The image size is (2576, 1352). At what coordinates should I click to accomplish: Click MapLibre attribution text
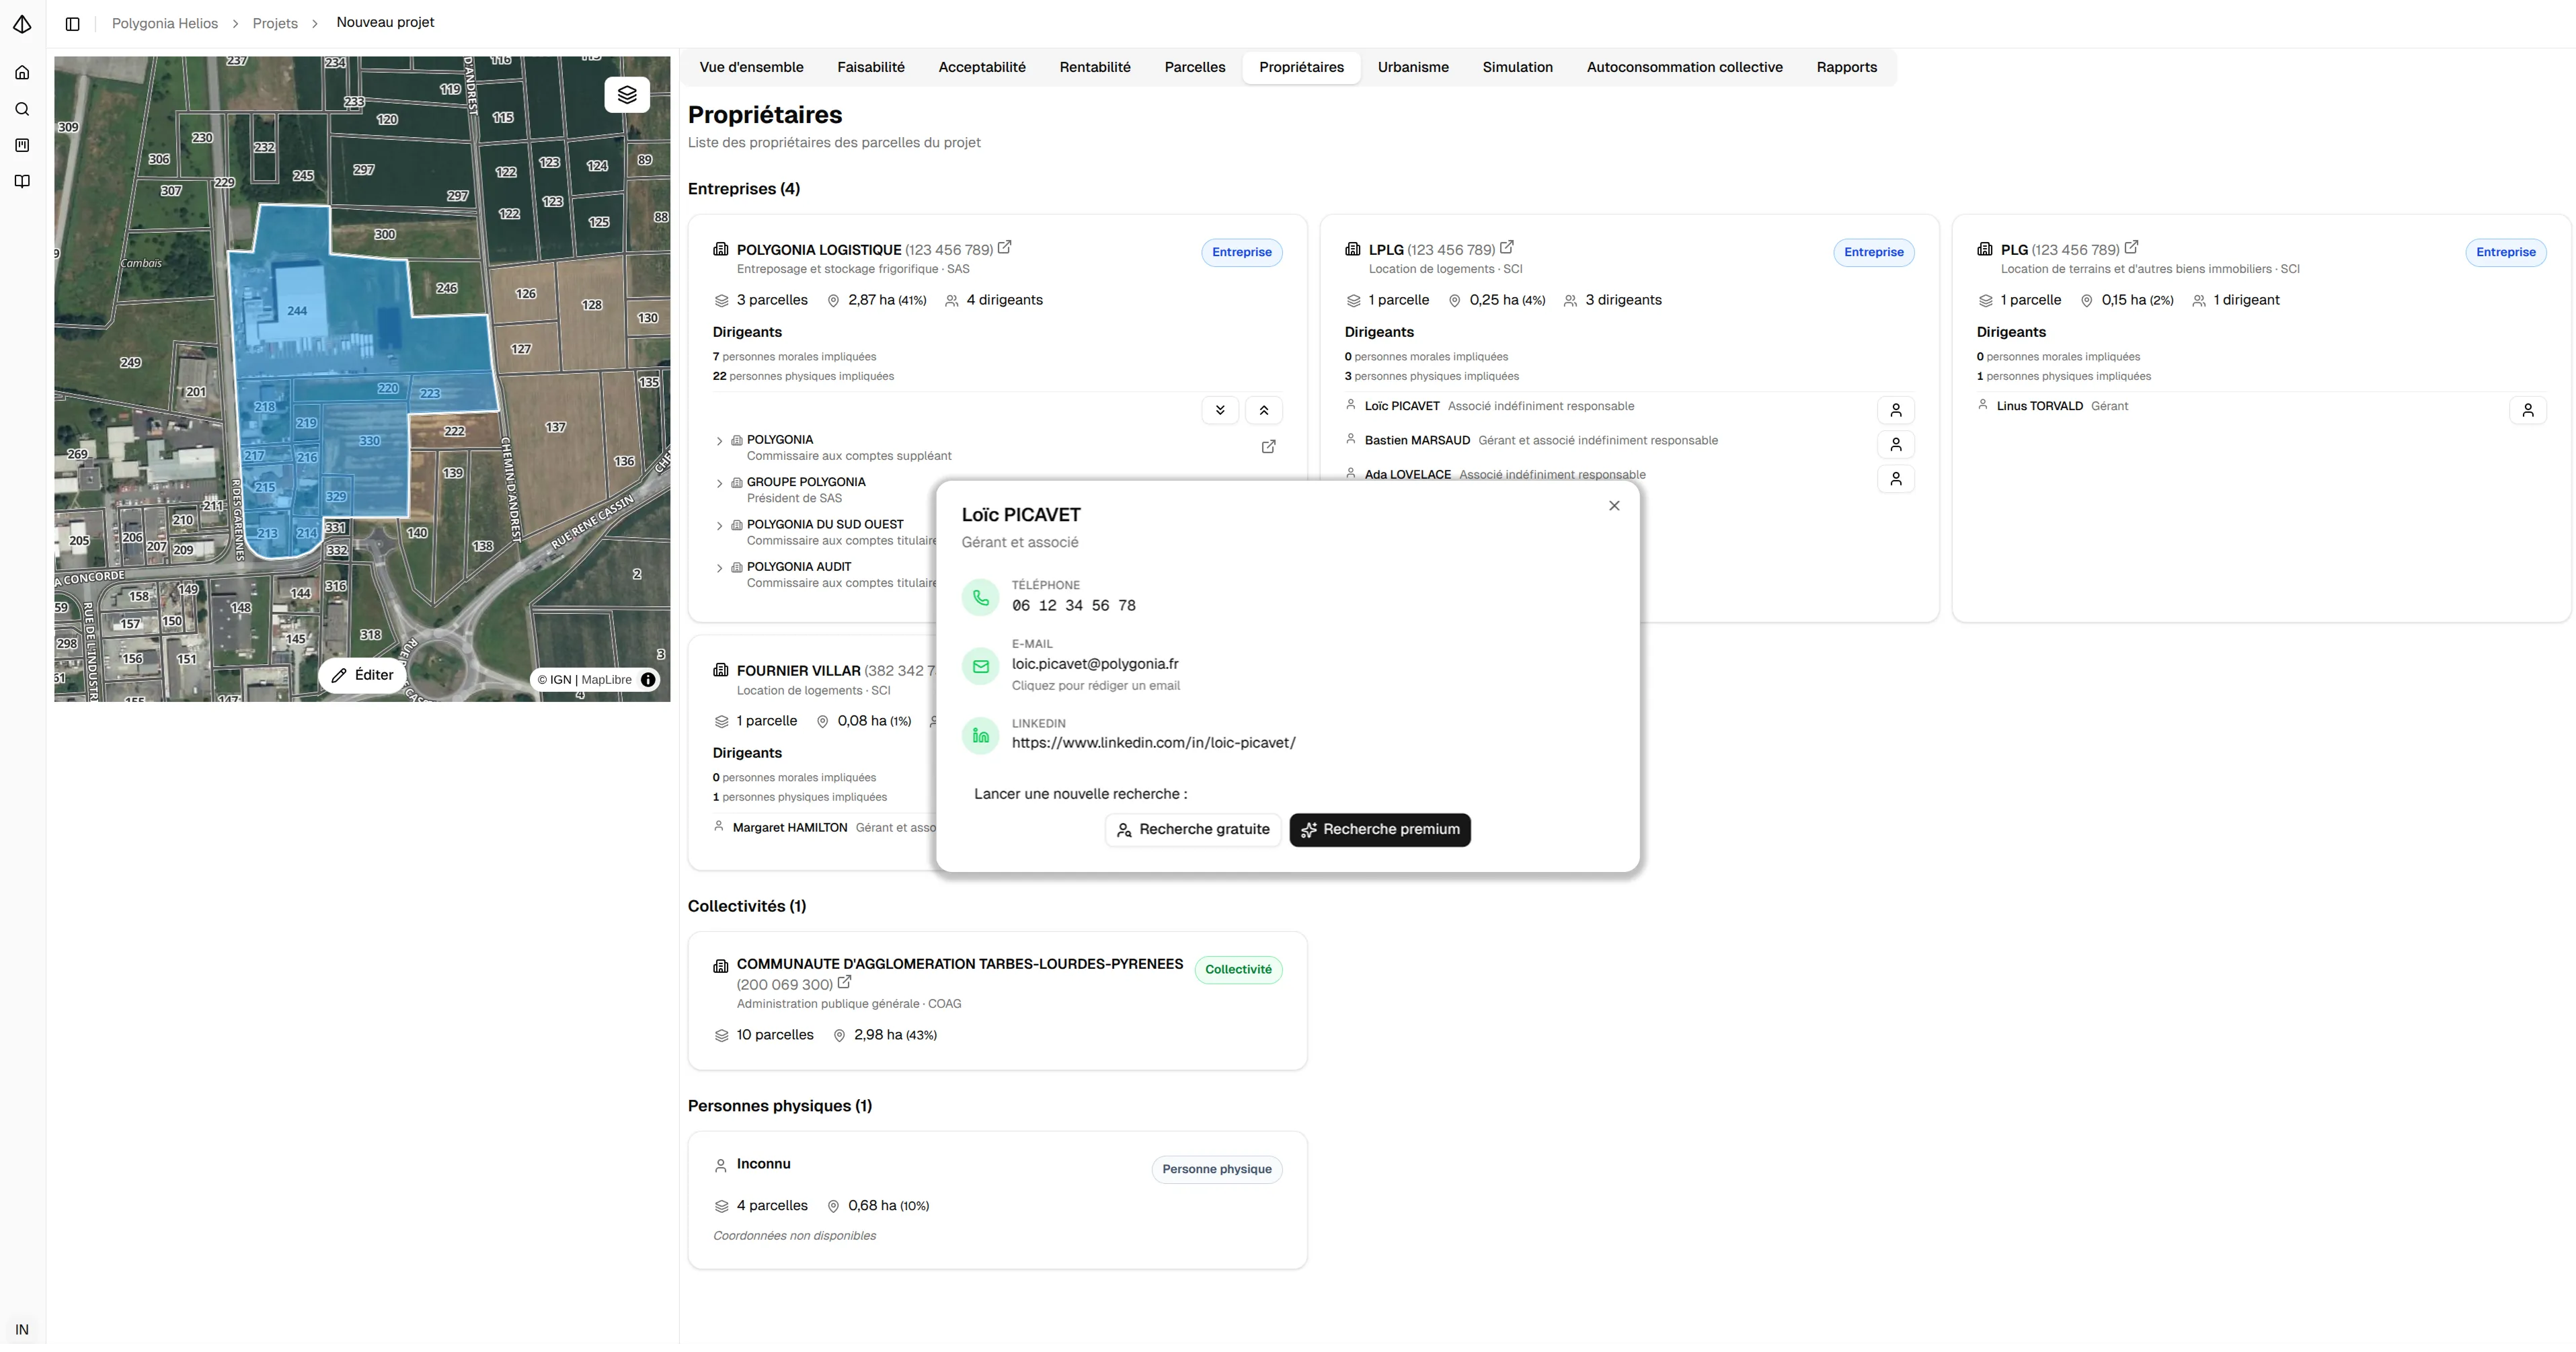[x=606, y=680]
